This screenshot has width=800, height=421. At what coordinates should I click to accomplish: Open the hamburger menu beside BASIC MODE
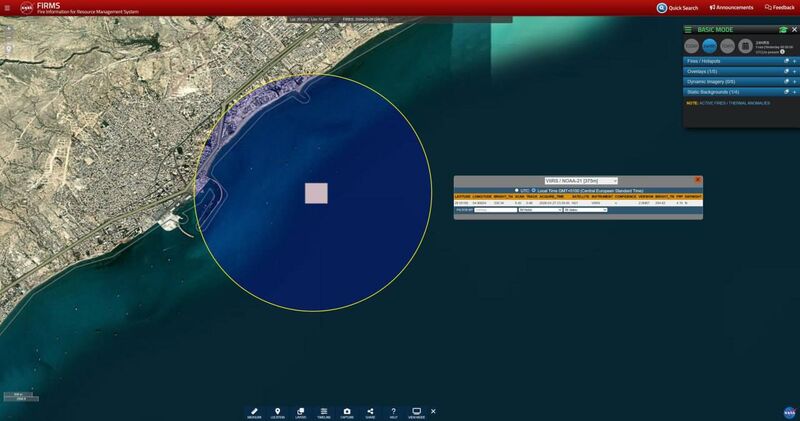[688, 30]
